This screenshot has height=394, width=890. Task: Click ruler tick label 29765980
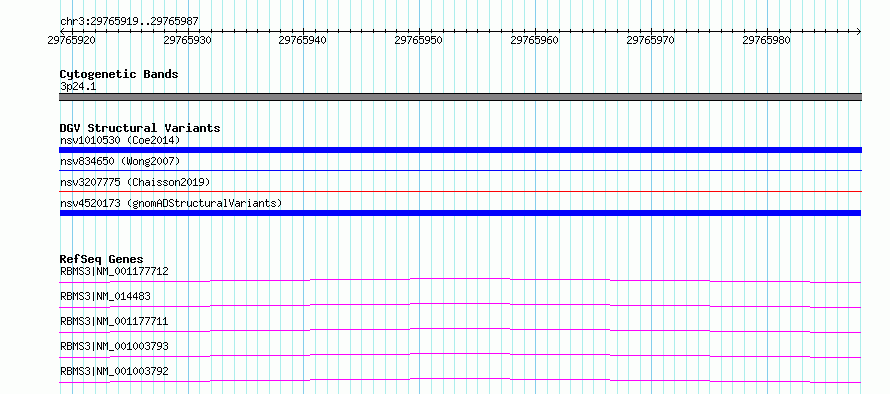(x=766, y=41)
